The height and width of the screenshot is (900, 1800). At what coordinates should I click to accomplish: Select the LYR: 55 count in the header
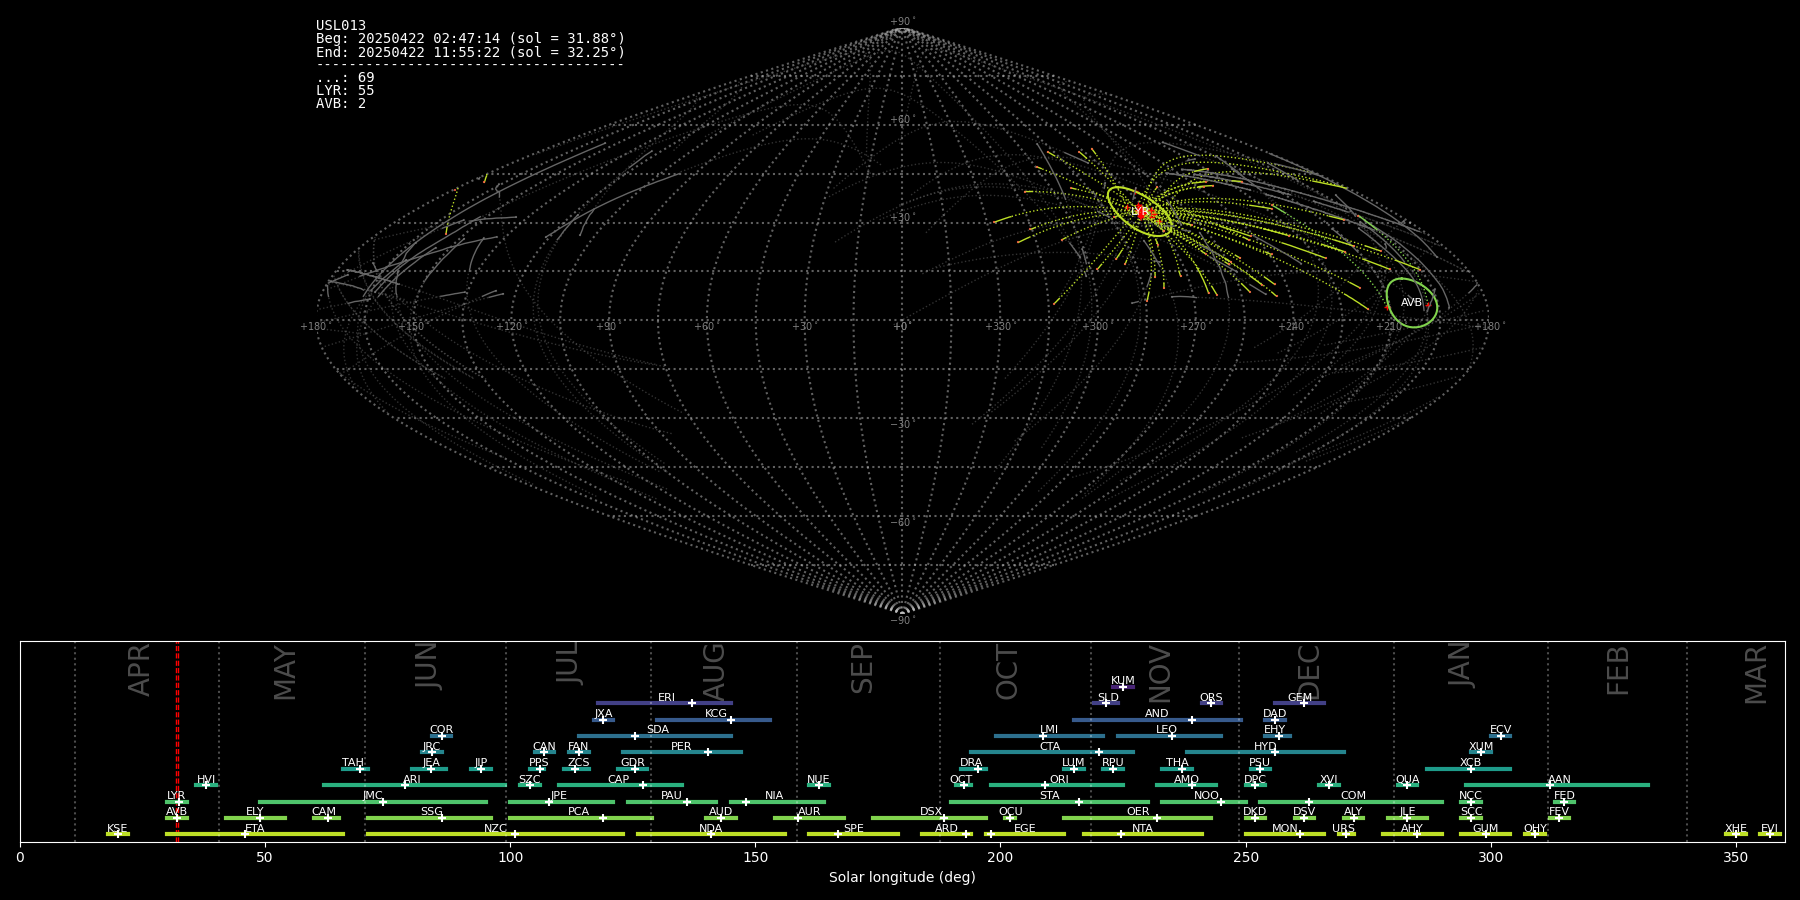[345, 91]
